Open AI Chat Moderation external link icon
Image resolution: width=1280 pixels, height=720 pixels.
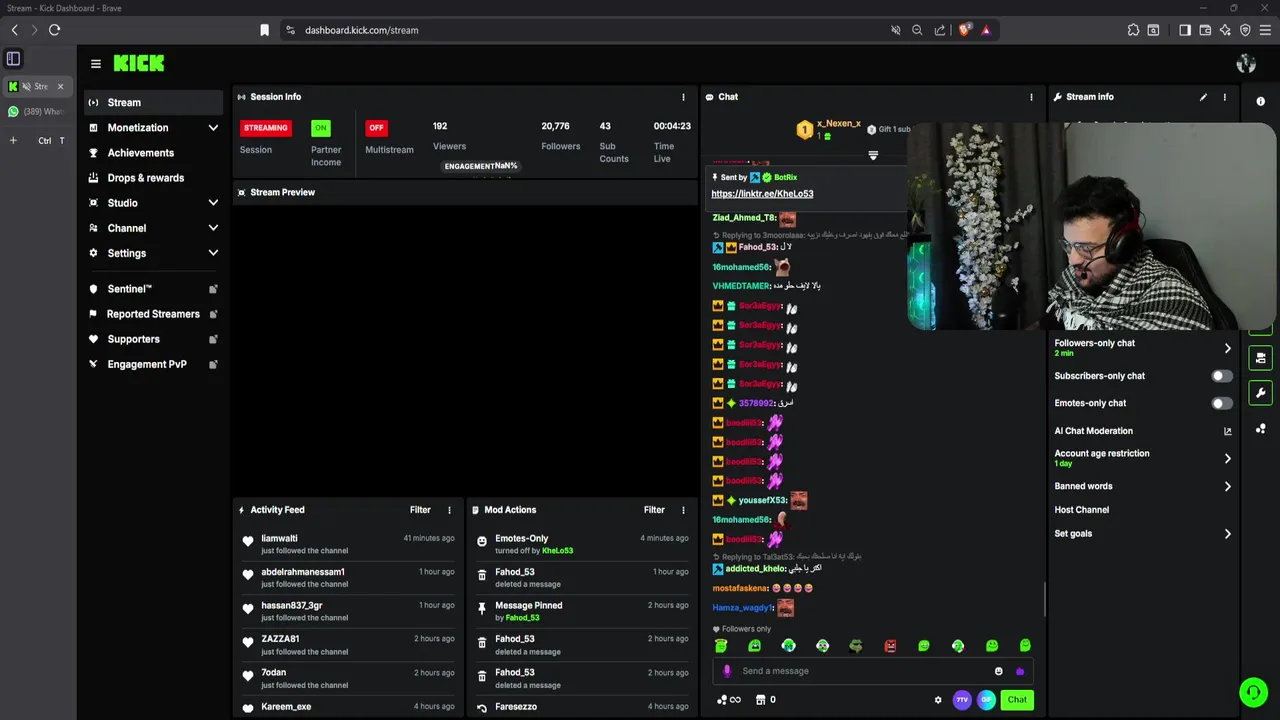(1228, 431)
